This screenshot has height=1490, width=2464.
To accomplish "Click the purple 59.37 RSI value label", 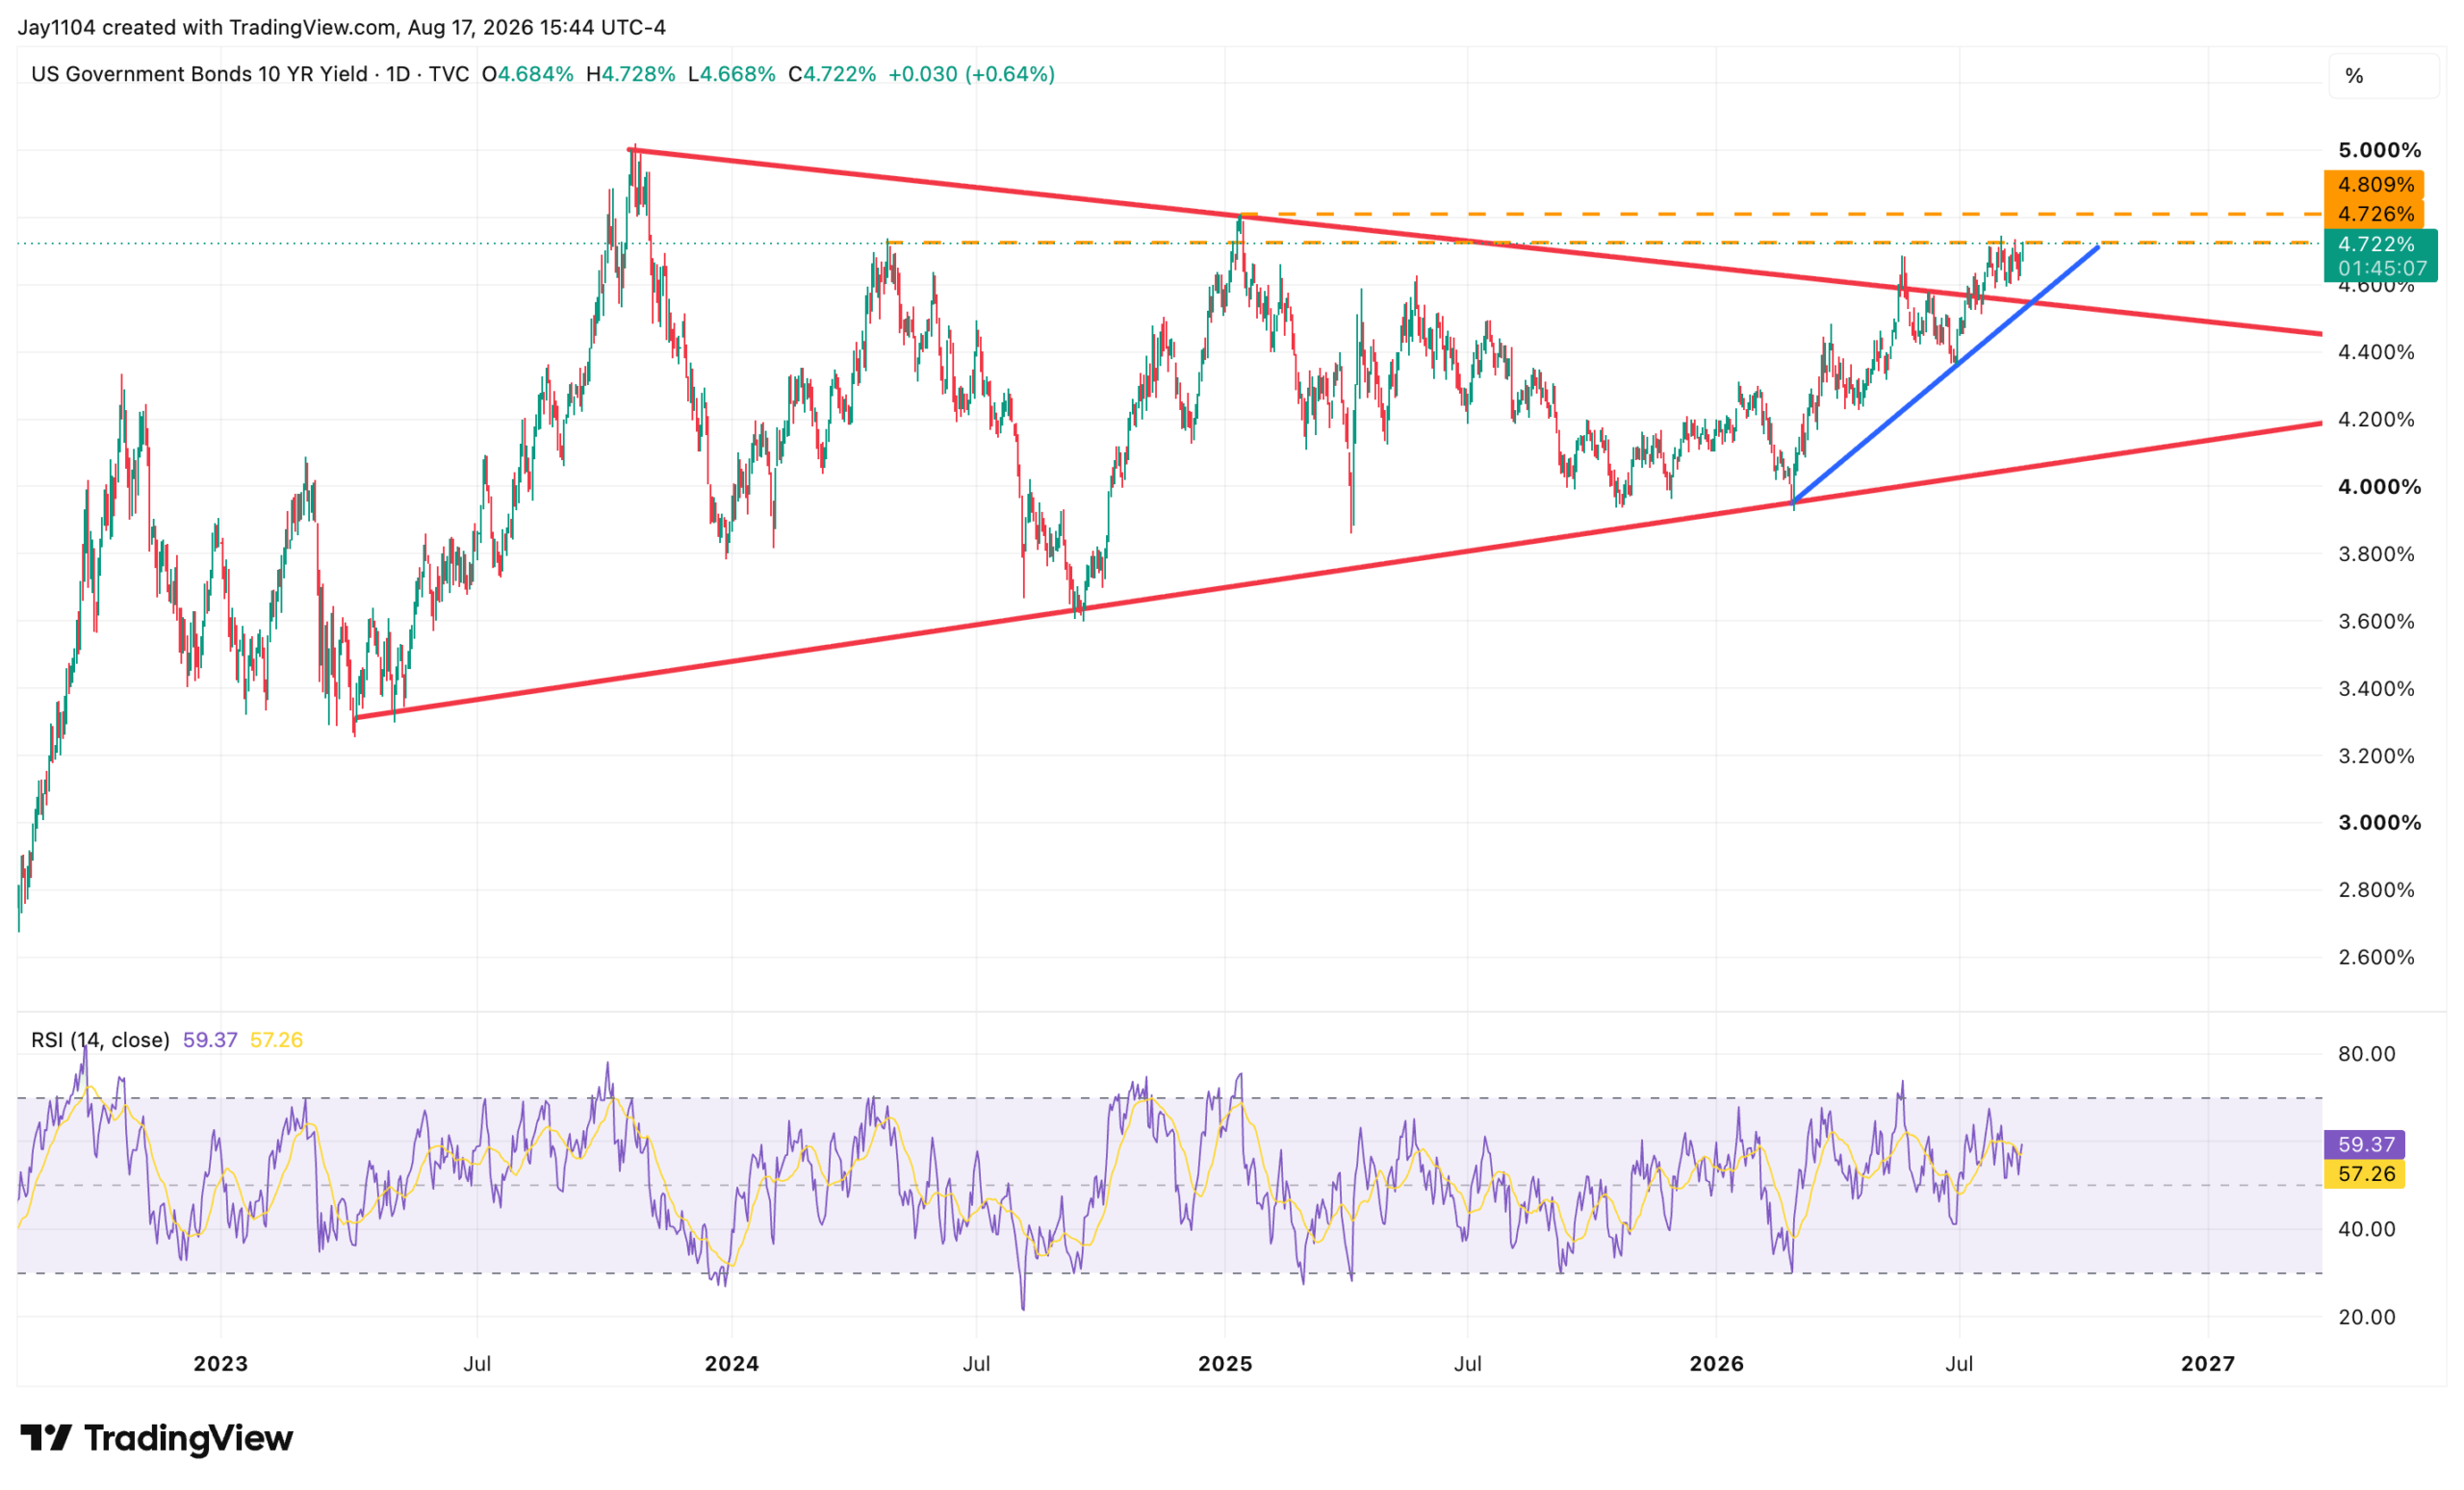I will pyautogui.click(x=2364, y=1144).
